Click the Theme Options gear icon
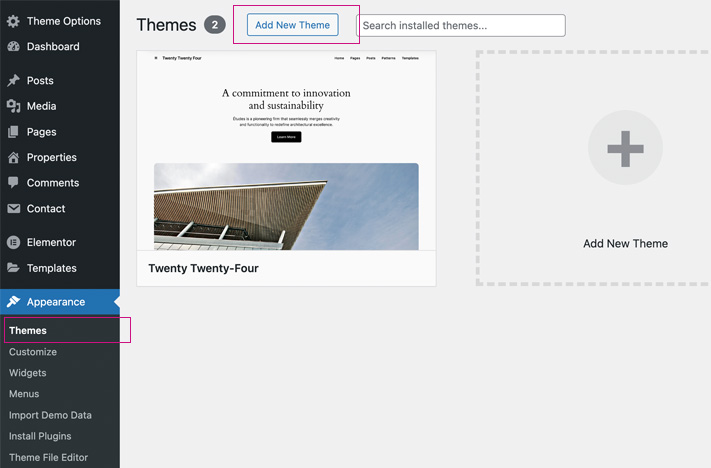 click(13, 21)
